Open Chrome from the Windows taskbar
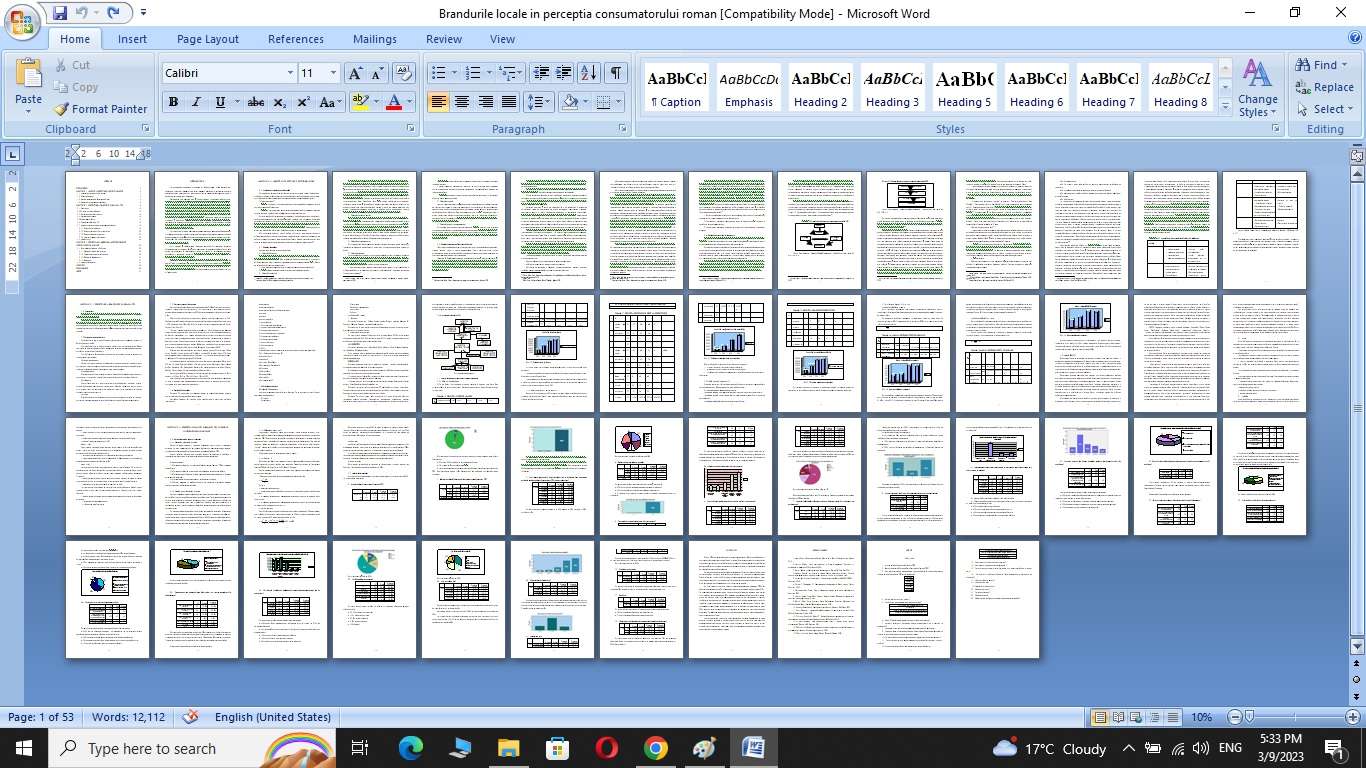The image size is (1366, 768). coord(655,748)
